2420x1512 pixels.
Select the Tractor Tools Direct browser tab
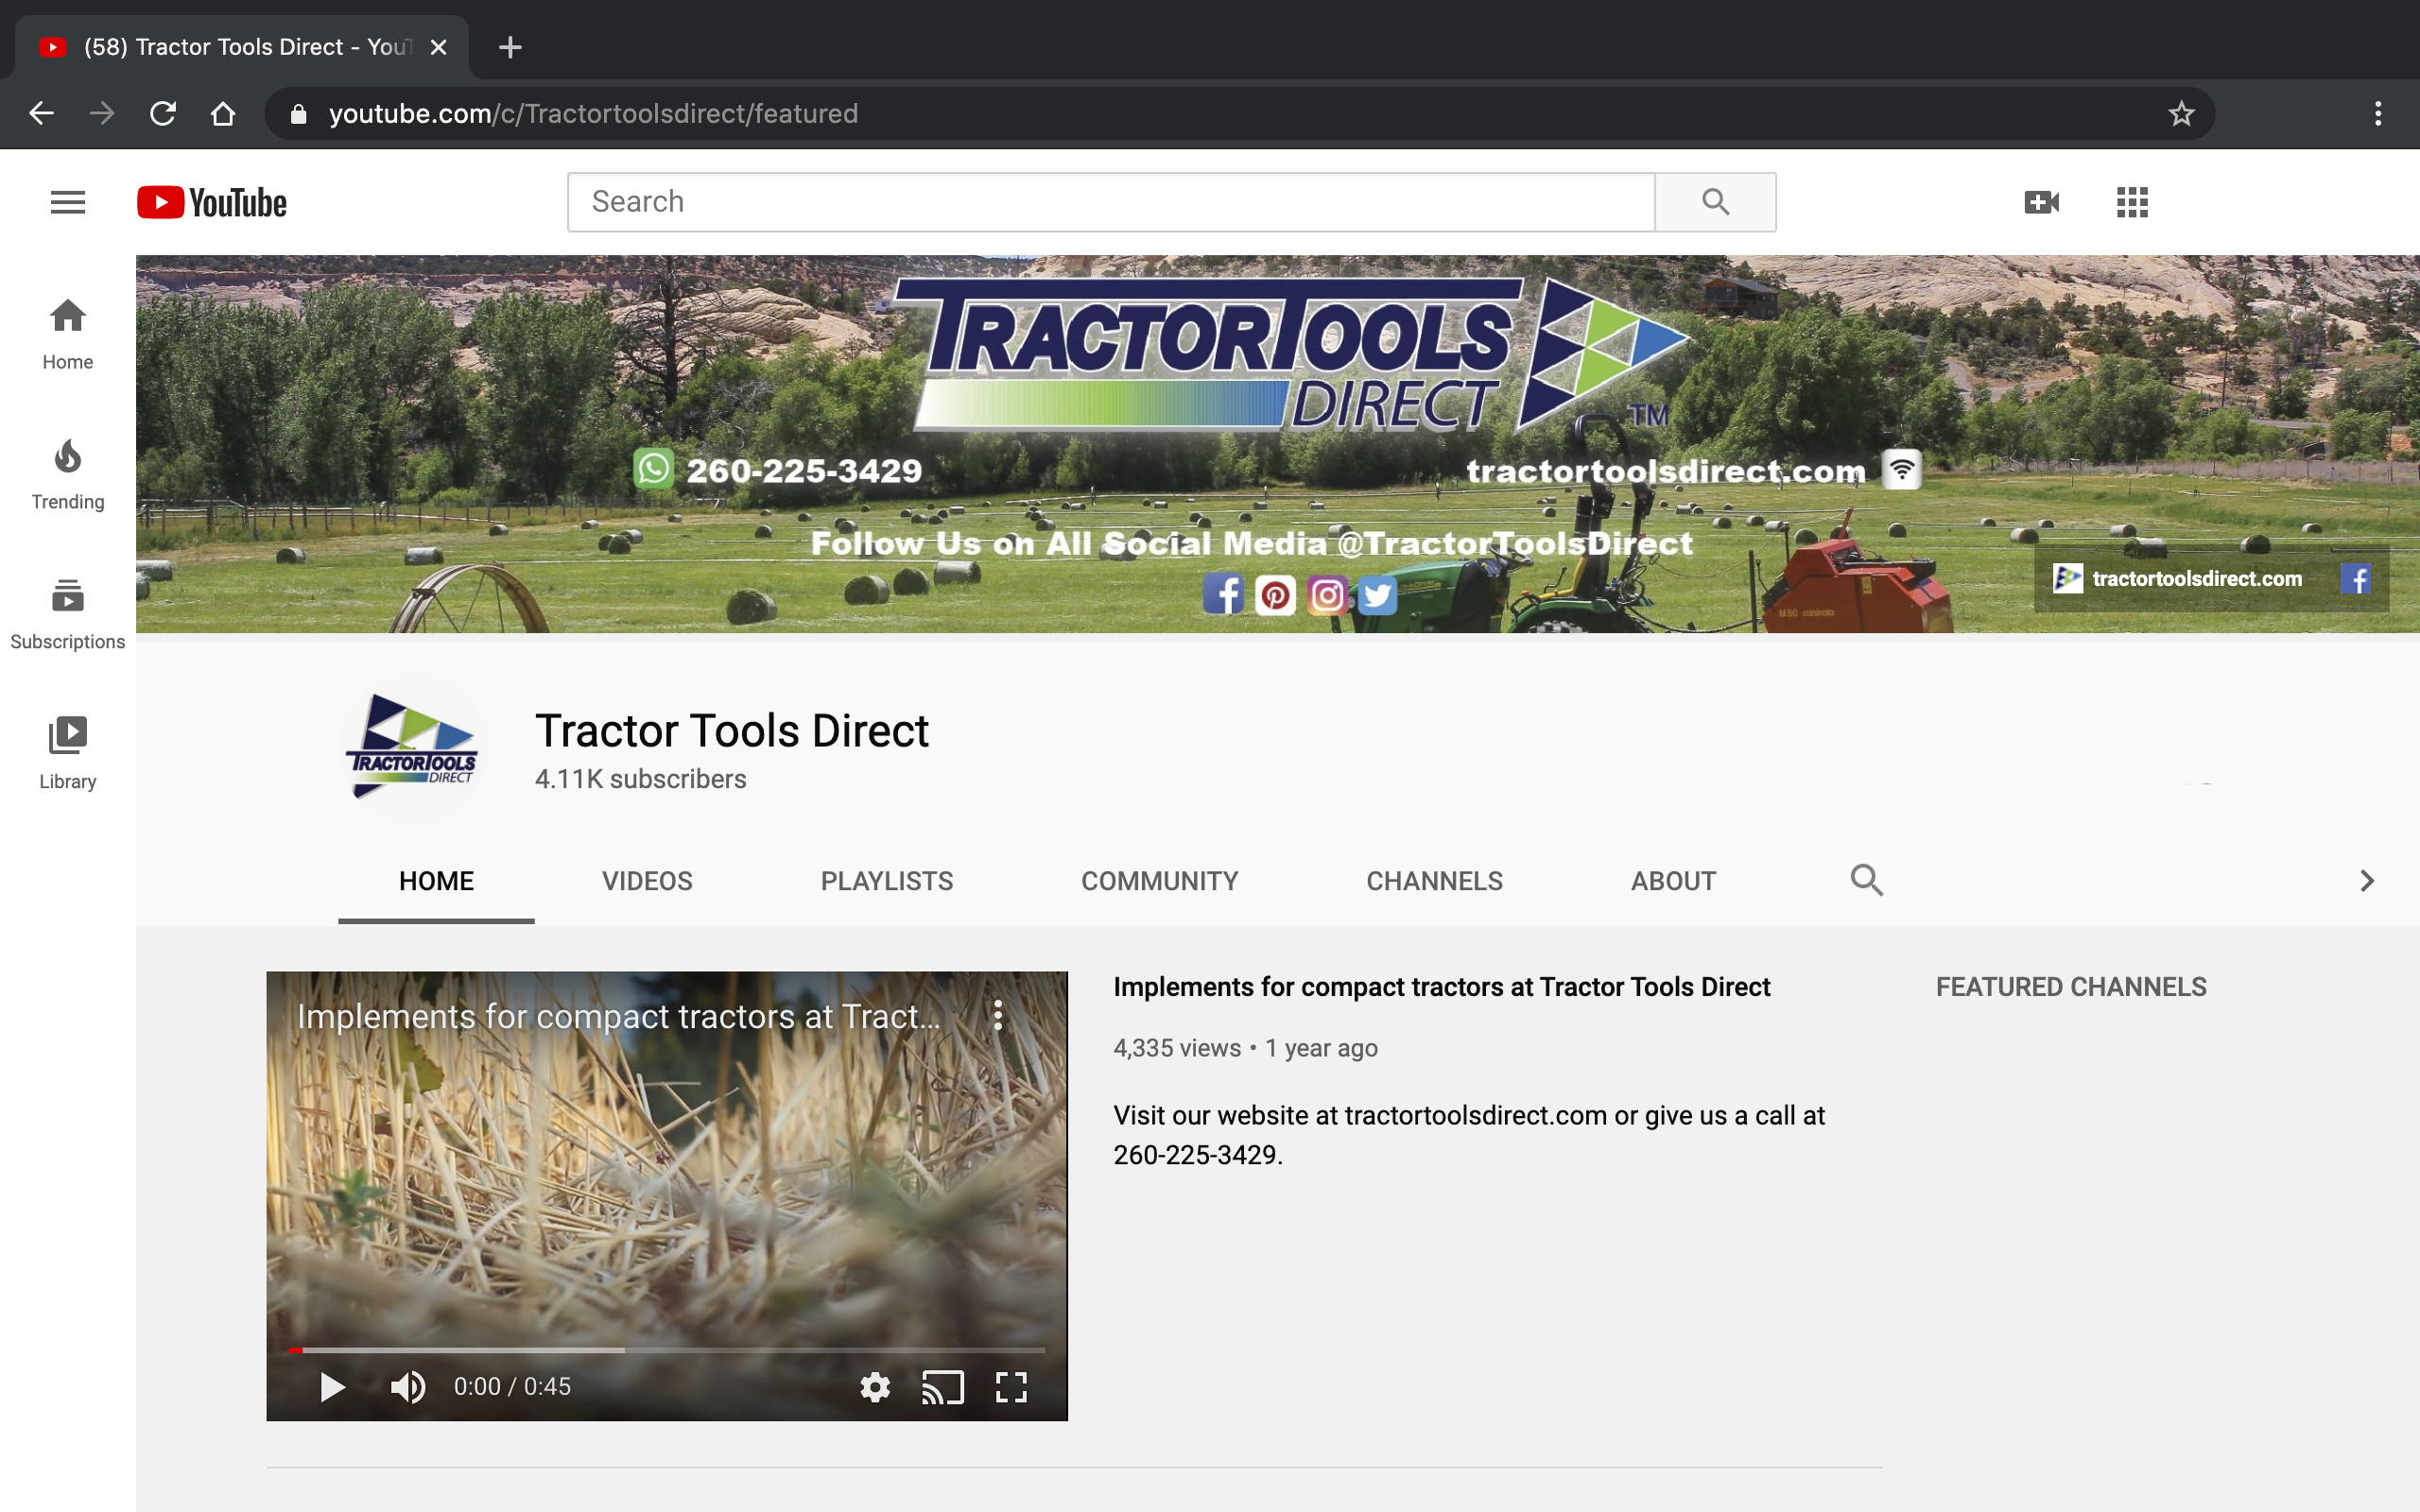click(x=240, y=47)
